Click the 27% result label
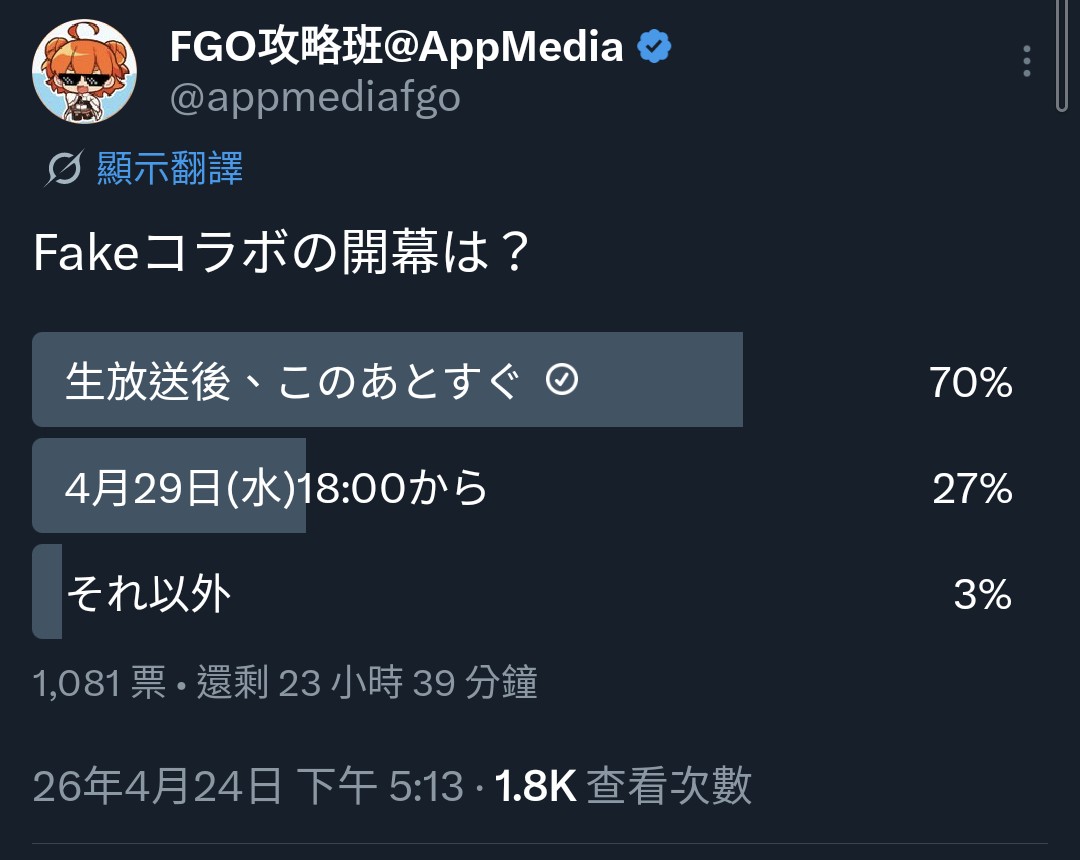This screenshot has height=860, width=1080. [972, 489]
